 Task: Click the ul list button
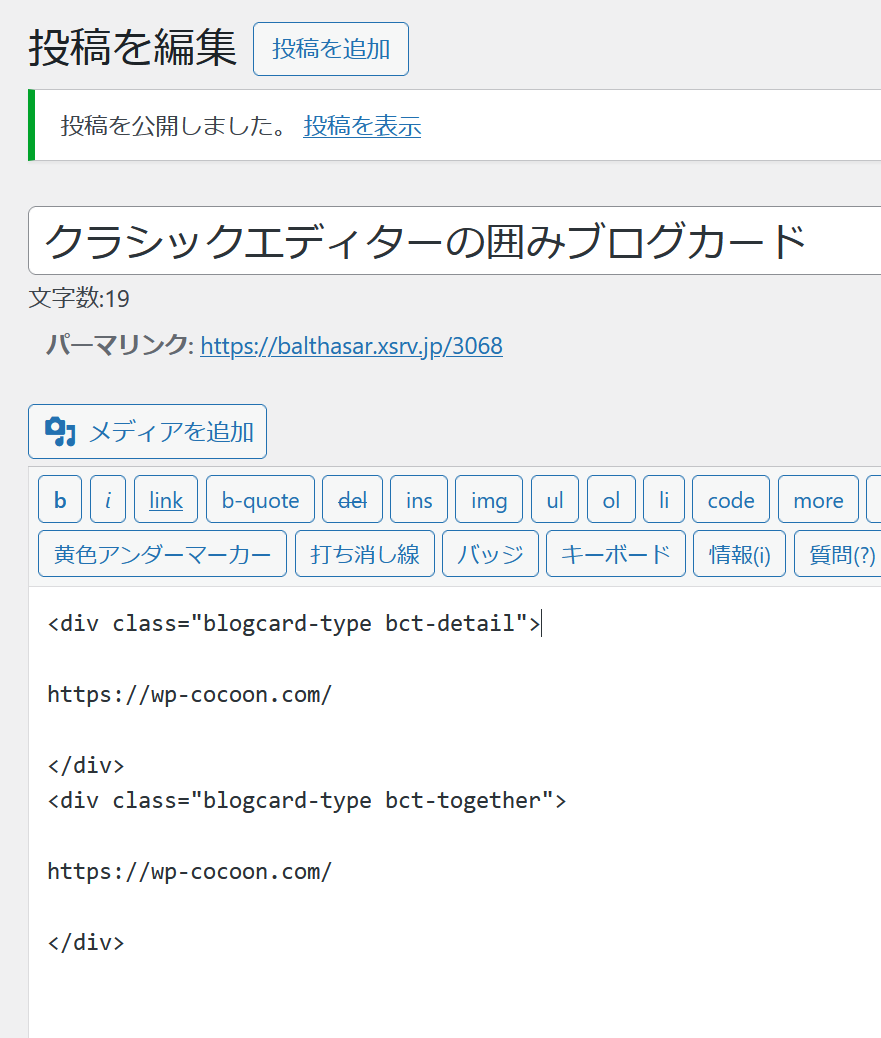555,499
